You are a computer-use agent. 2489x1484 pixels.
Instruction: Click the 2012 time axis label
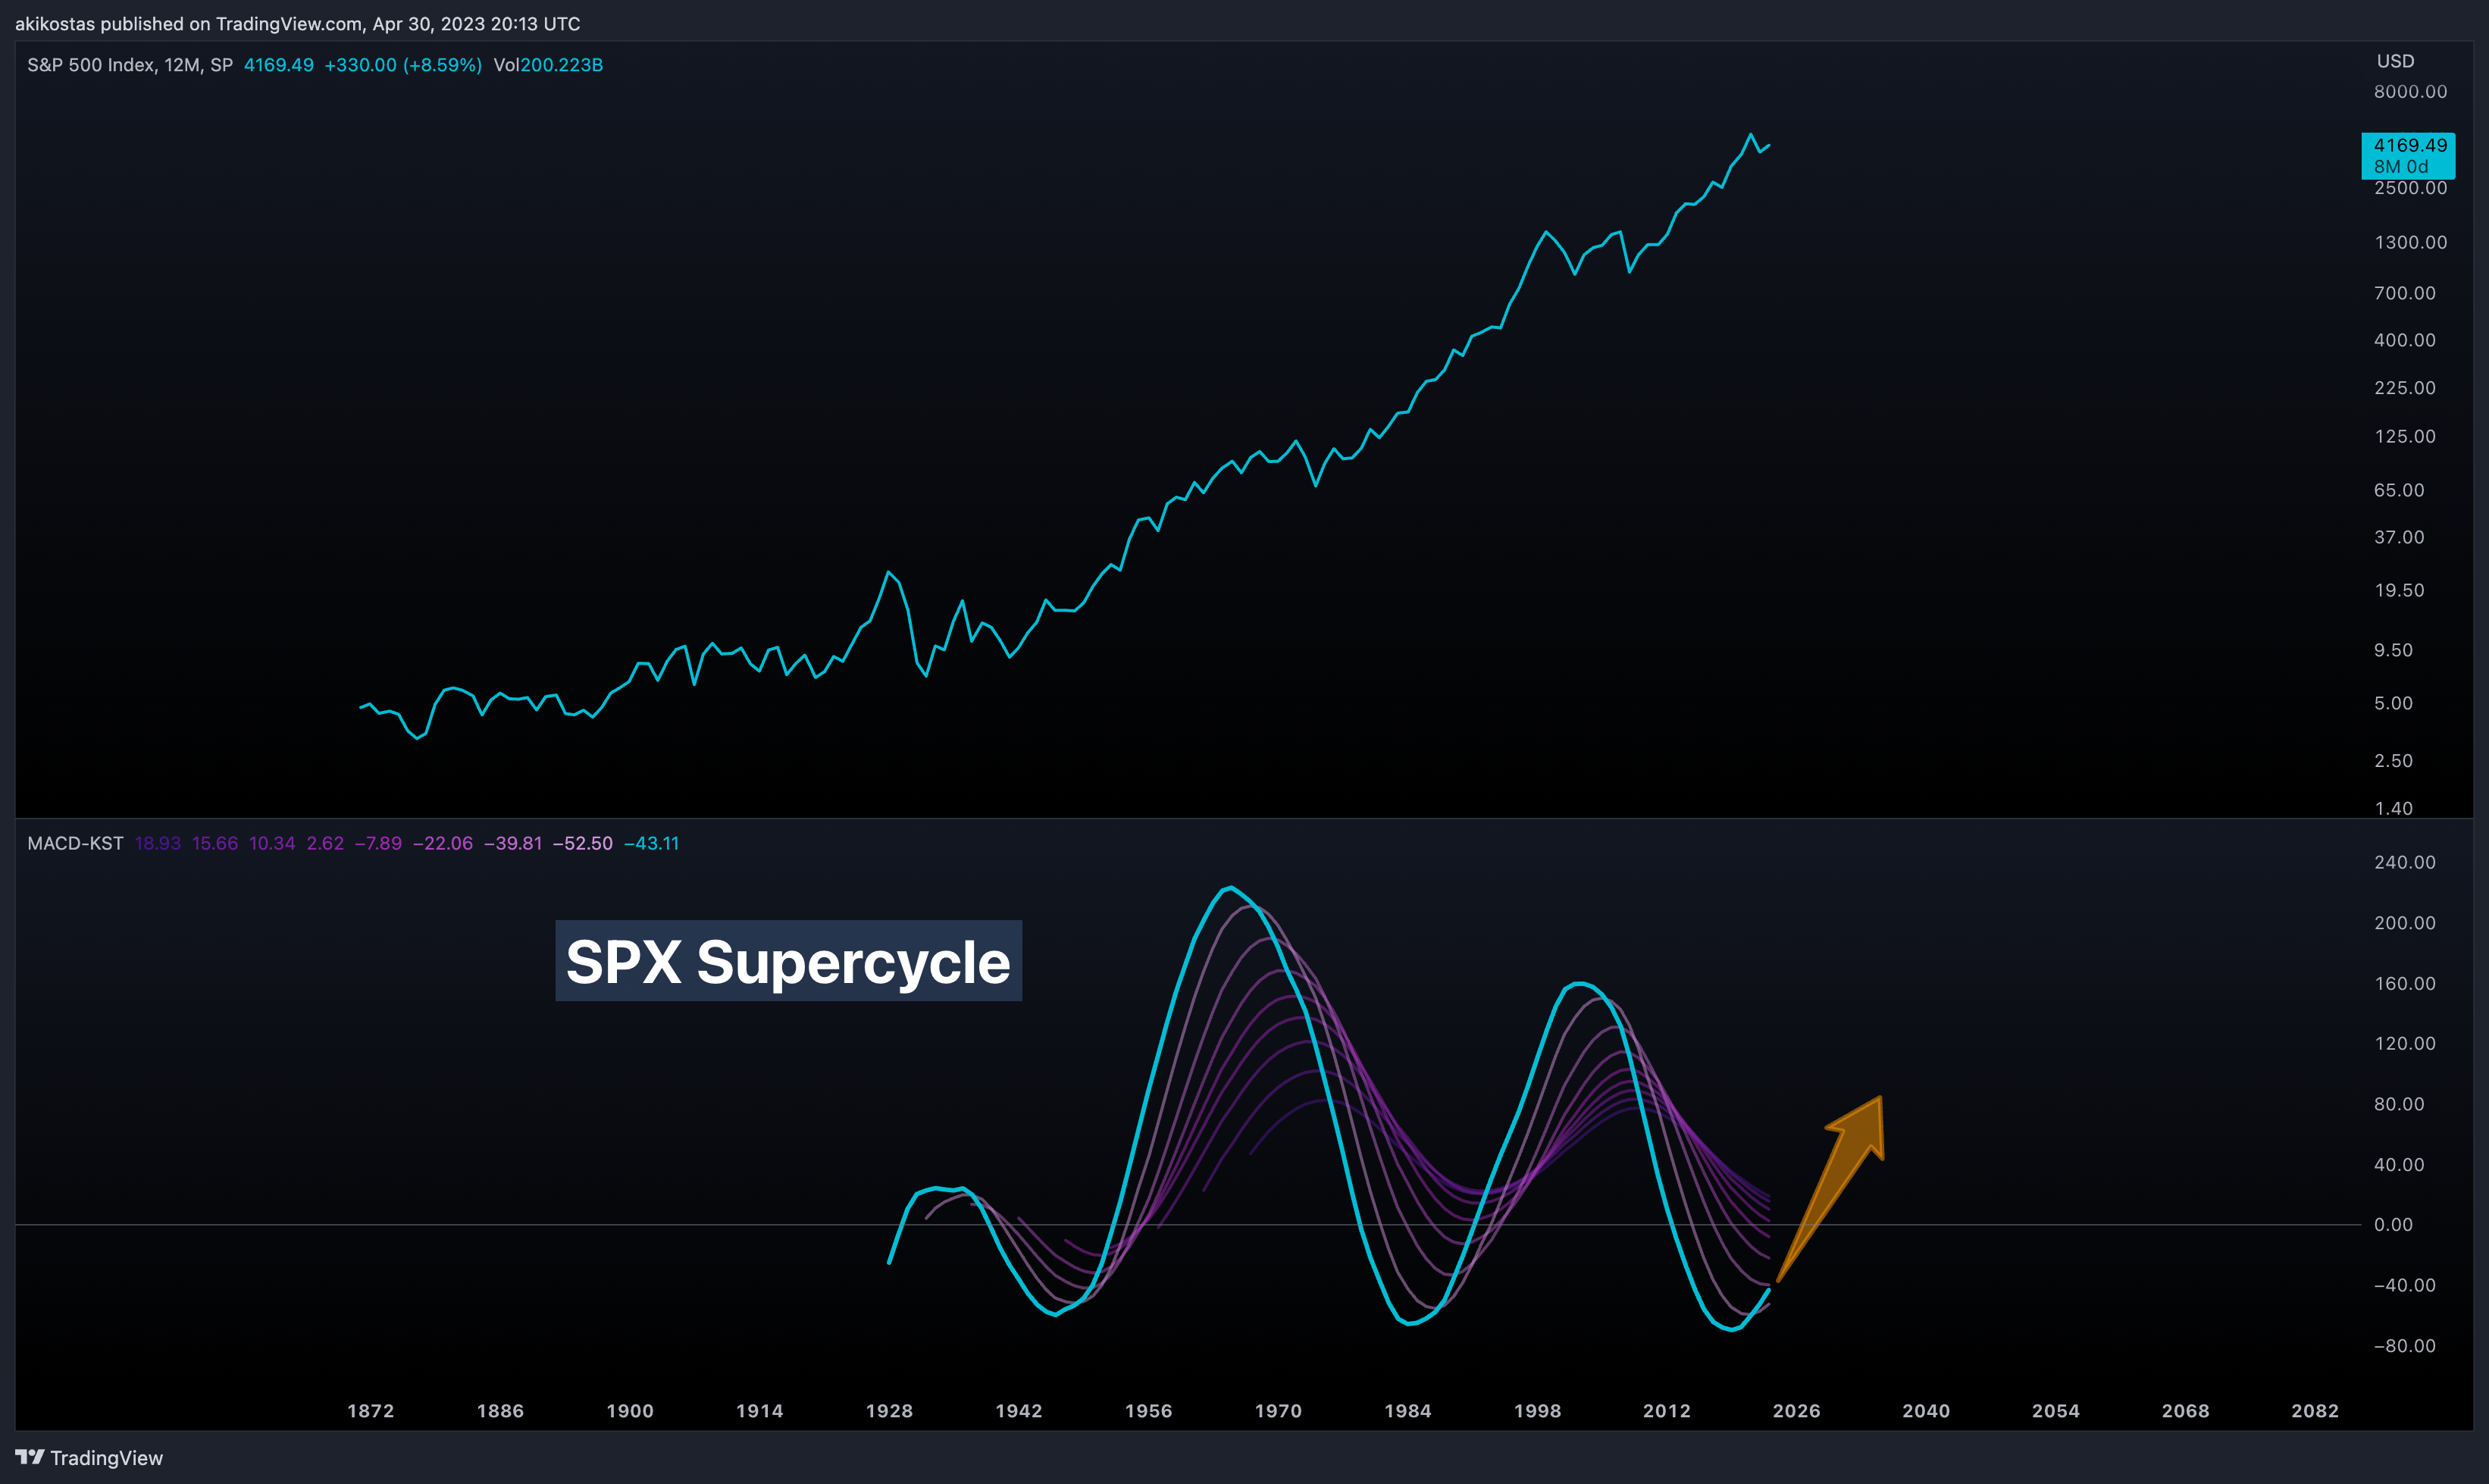point(1667,1411)
